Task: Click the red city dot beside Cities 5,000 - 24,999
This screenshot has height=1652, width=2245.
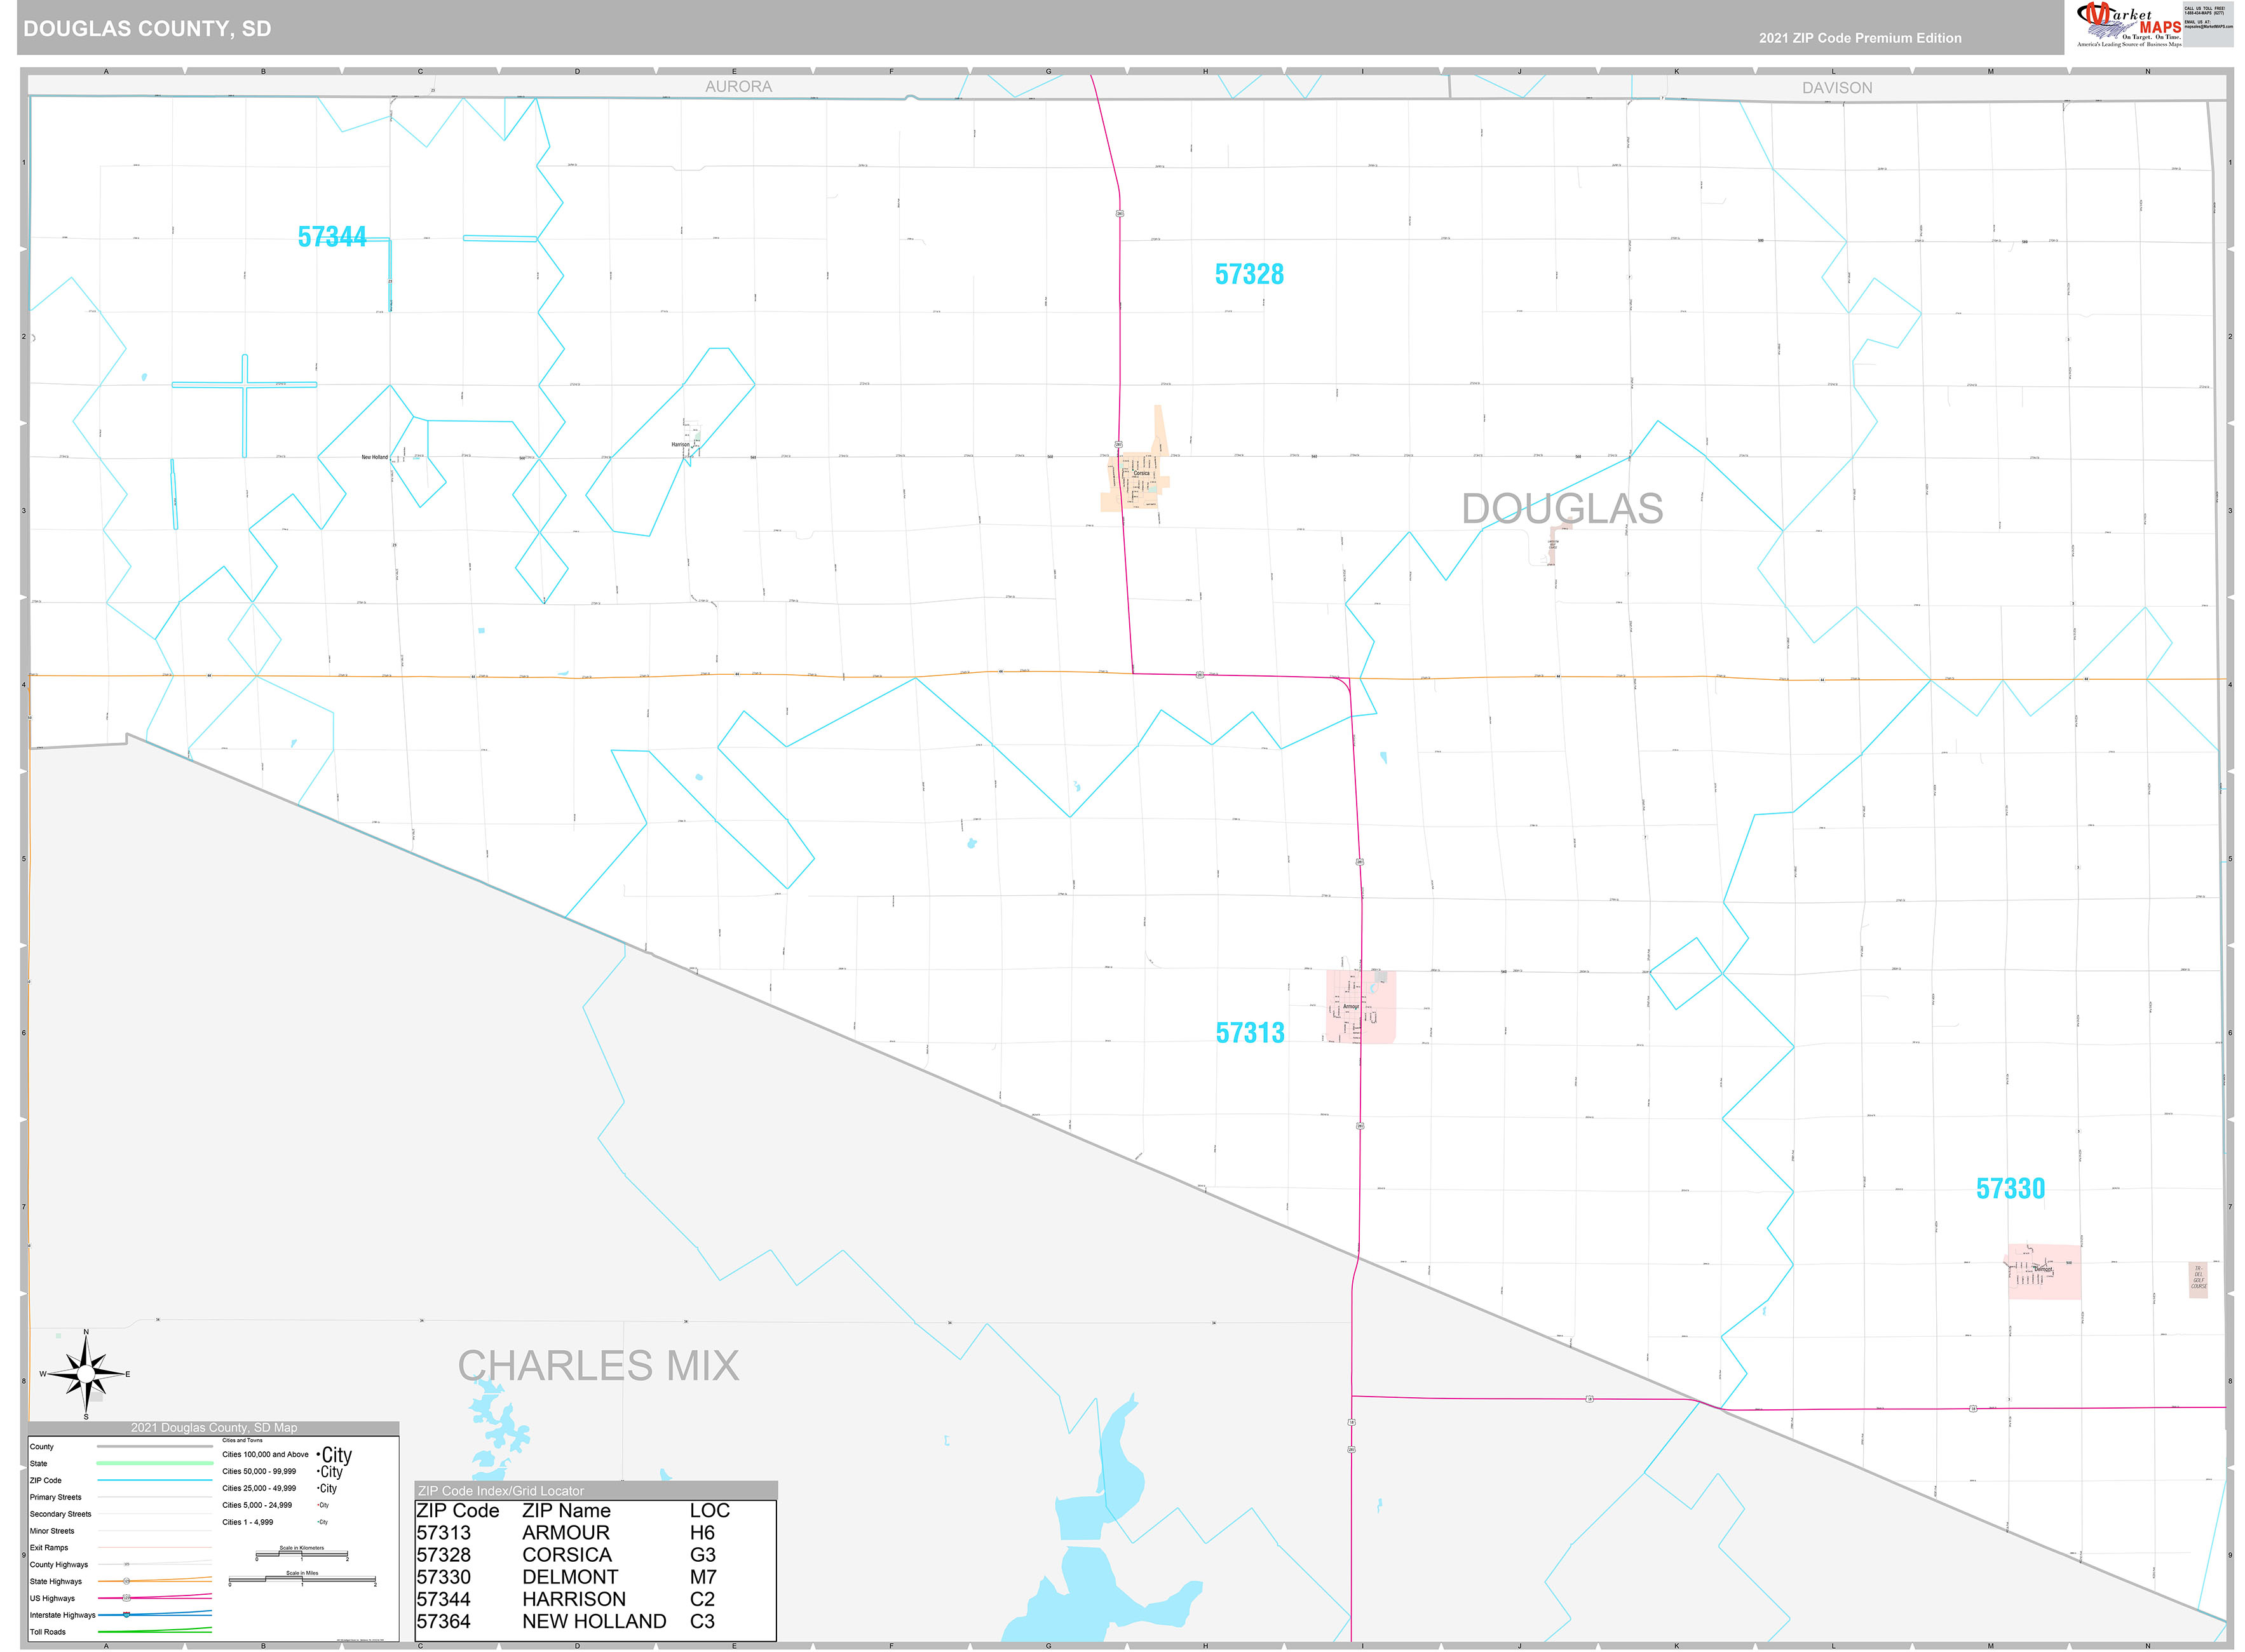Action: point(318,1505)
